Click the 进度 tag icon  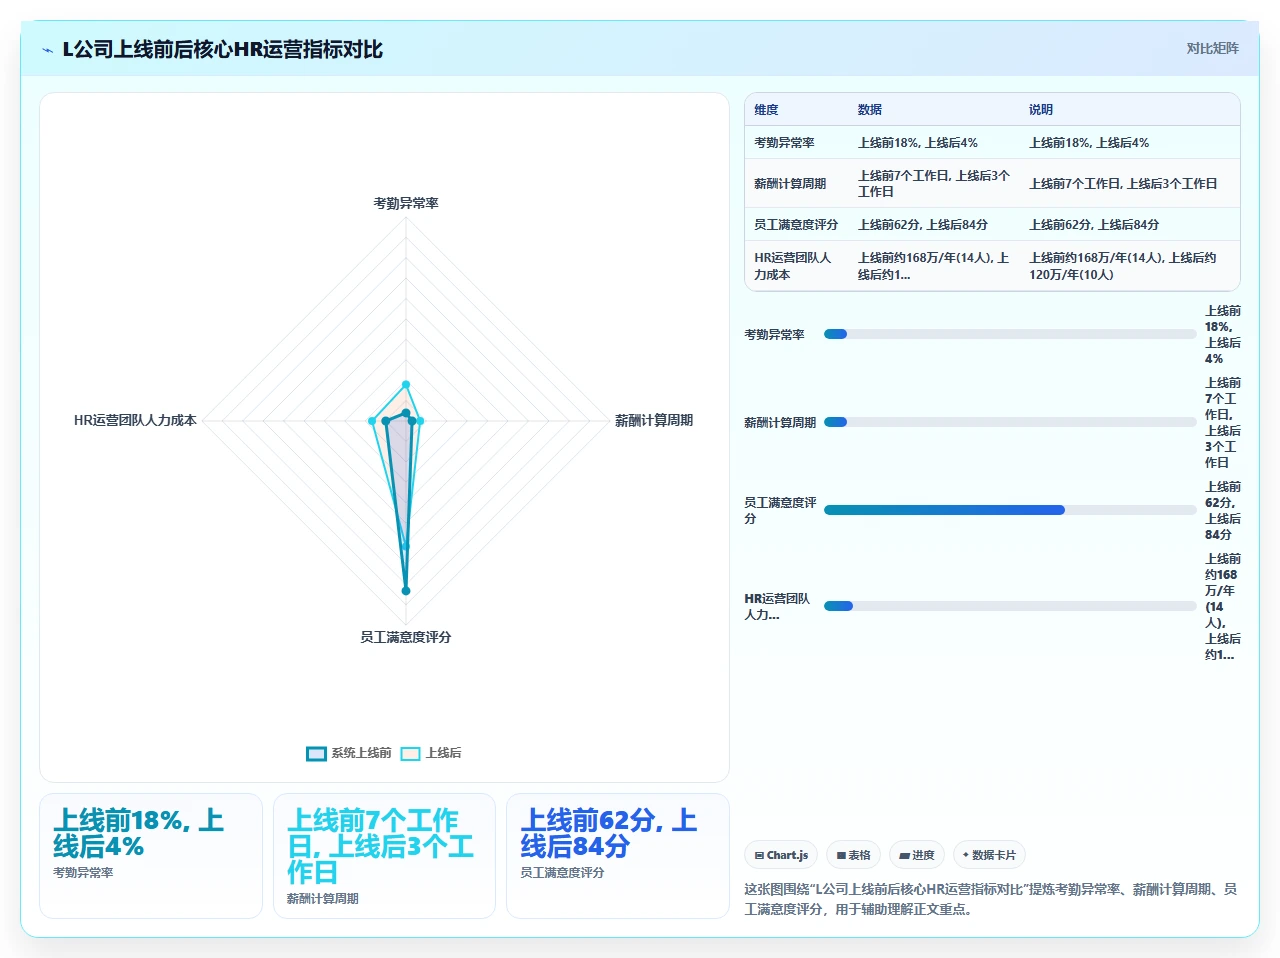point(905,855)
